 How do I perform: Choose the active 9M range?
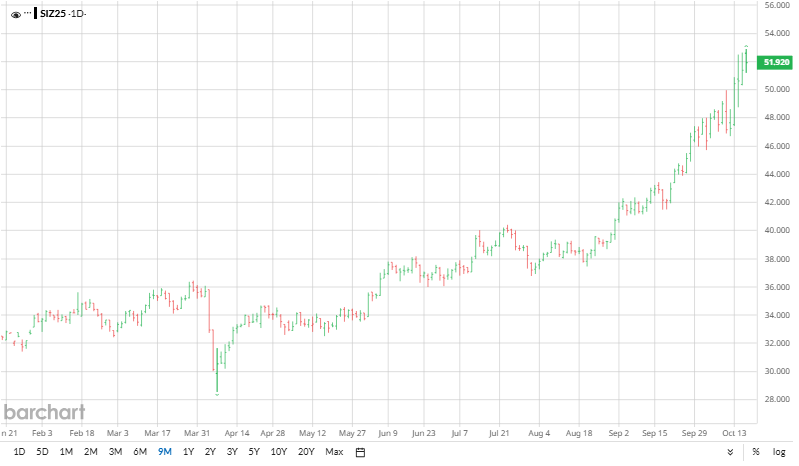[165, 452]
